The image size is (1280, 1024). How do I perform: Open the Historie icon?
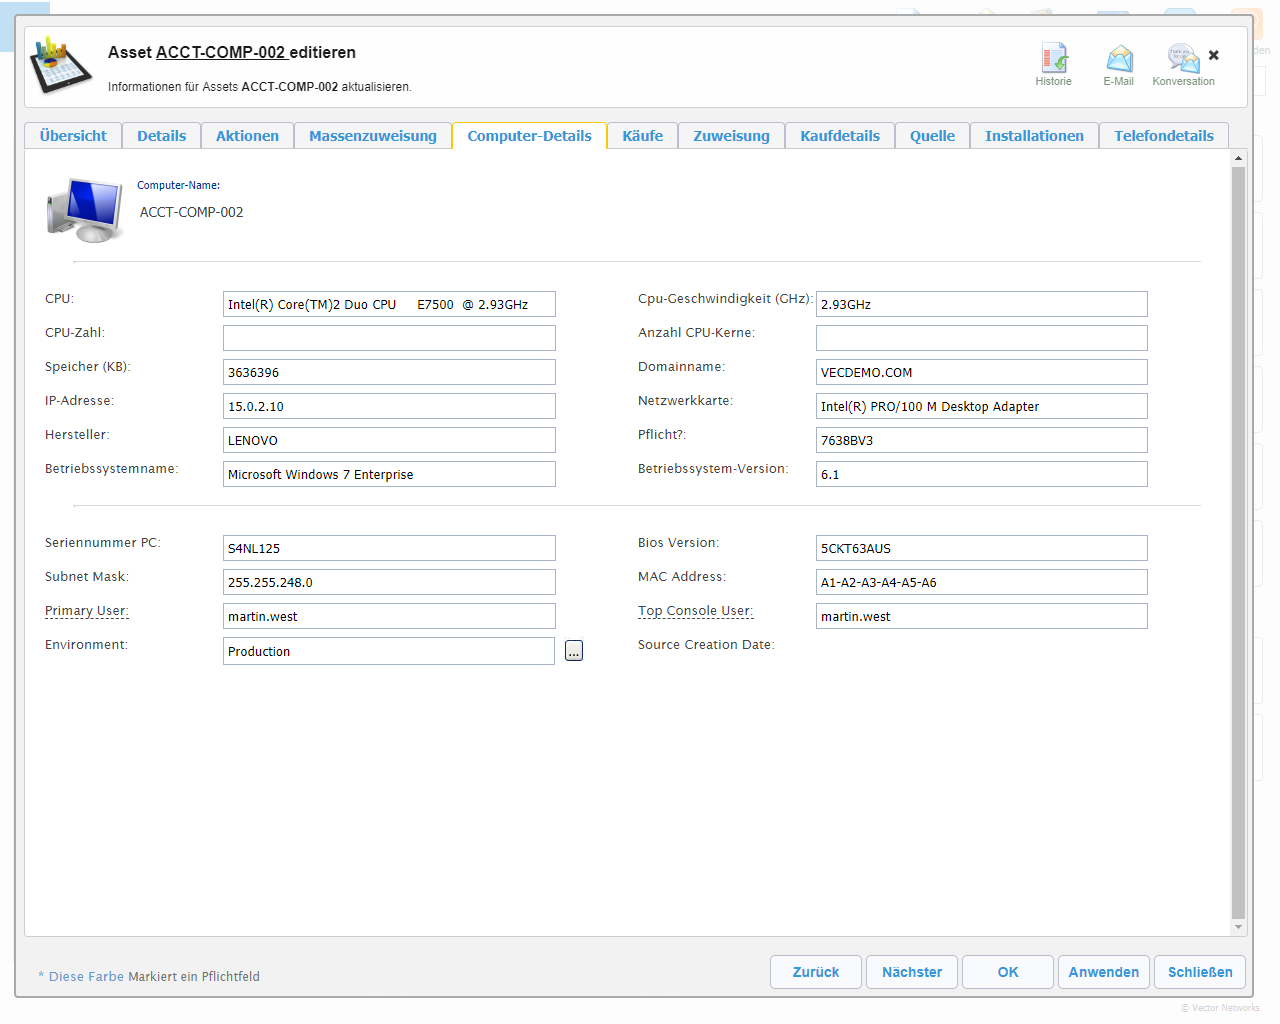point(1054,59)
